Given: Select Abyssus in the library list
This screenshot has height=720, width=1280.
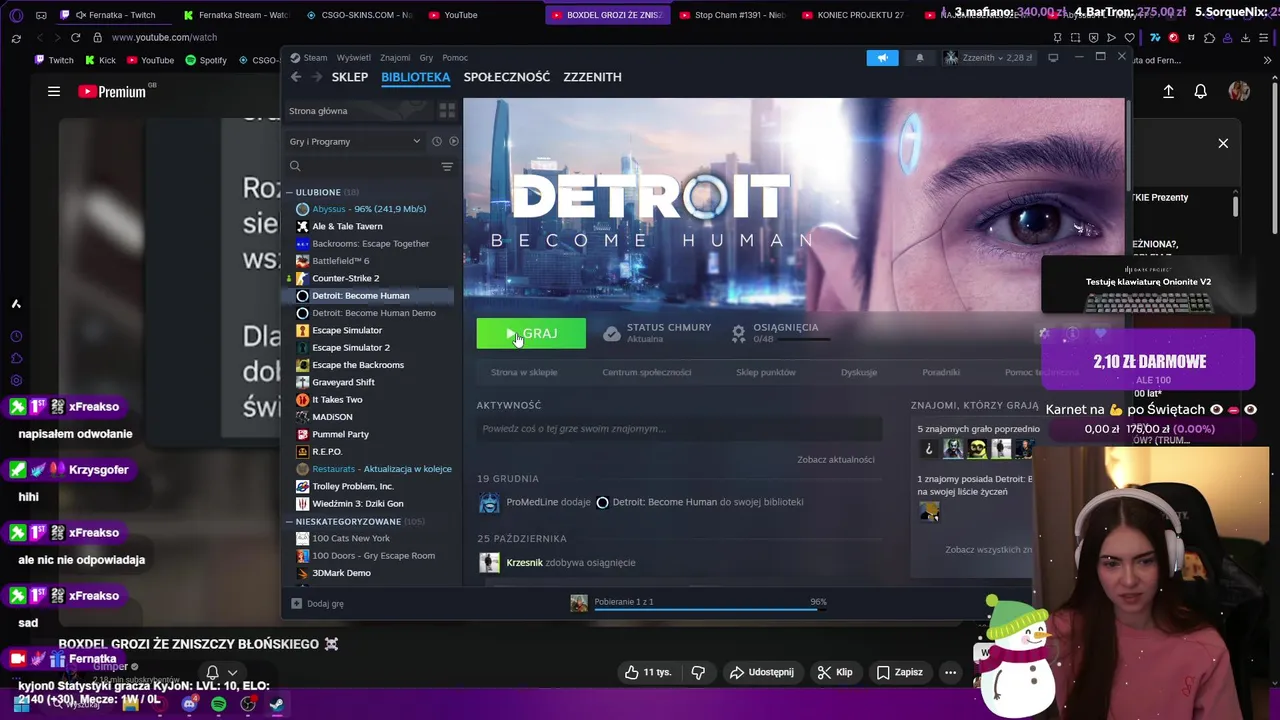Looking at the screenshot, I should click(368, 209).
